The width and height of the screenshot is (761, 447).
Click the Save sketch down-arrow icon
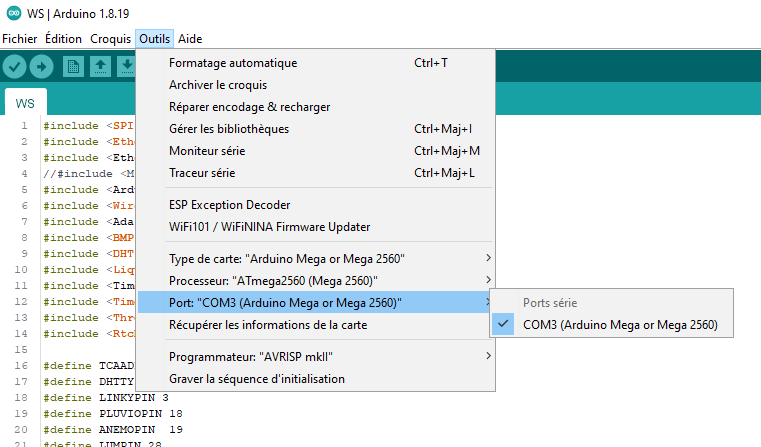[x=126, y=67]
